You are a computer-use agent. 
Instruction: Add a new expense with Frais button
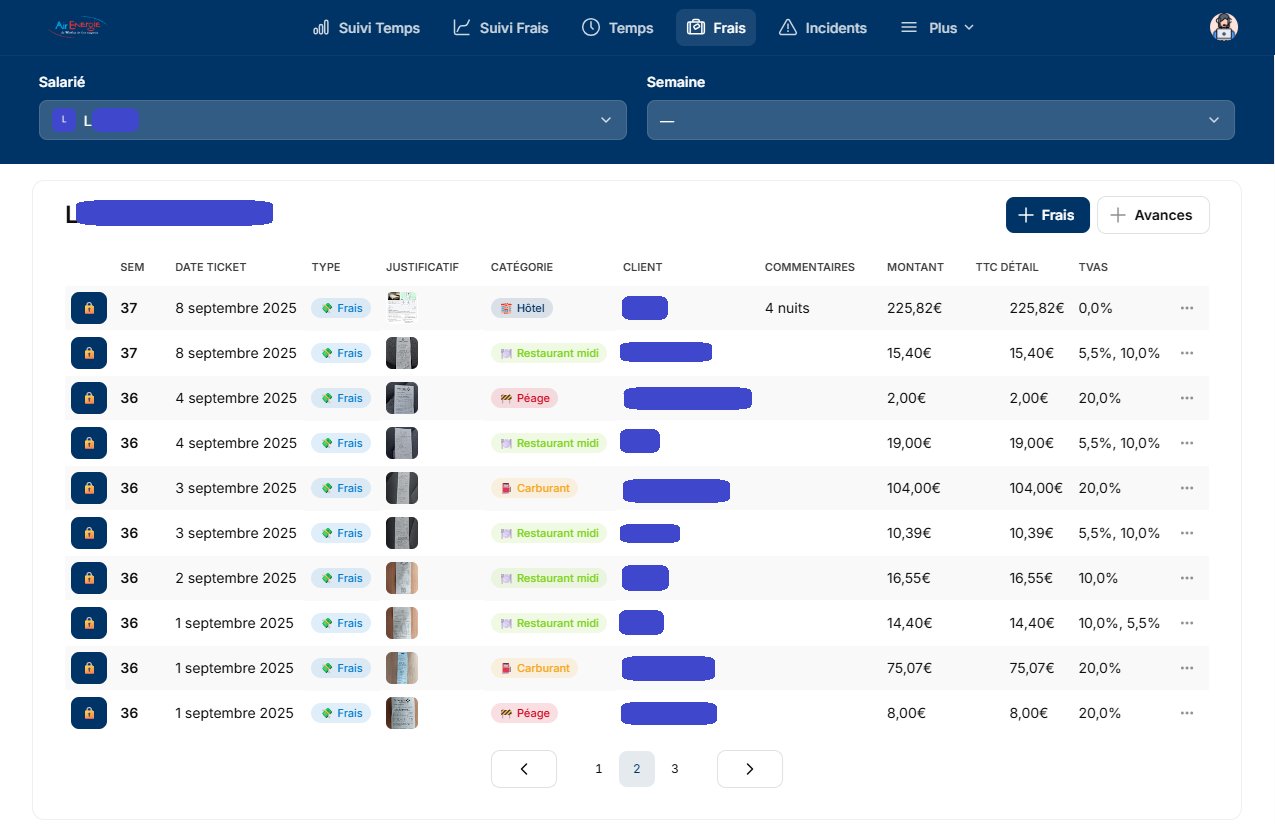click(x=1048, y=215)
